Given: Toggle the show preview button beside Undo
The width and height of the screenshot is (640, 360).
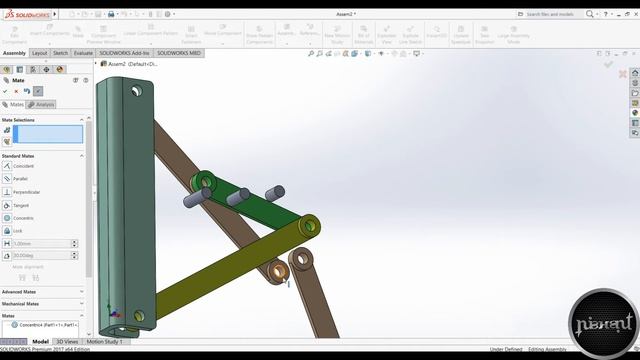Looking at the screenshot, I should [38, 91].
